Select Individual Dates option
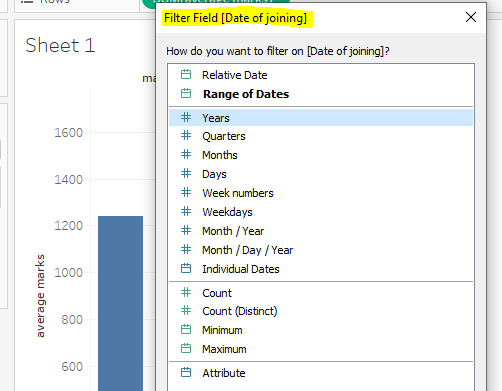The height and width of the screenshot is (391, 502). pyautogui.click(x=321, y=269)
